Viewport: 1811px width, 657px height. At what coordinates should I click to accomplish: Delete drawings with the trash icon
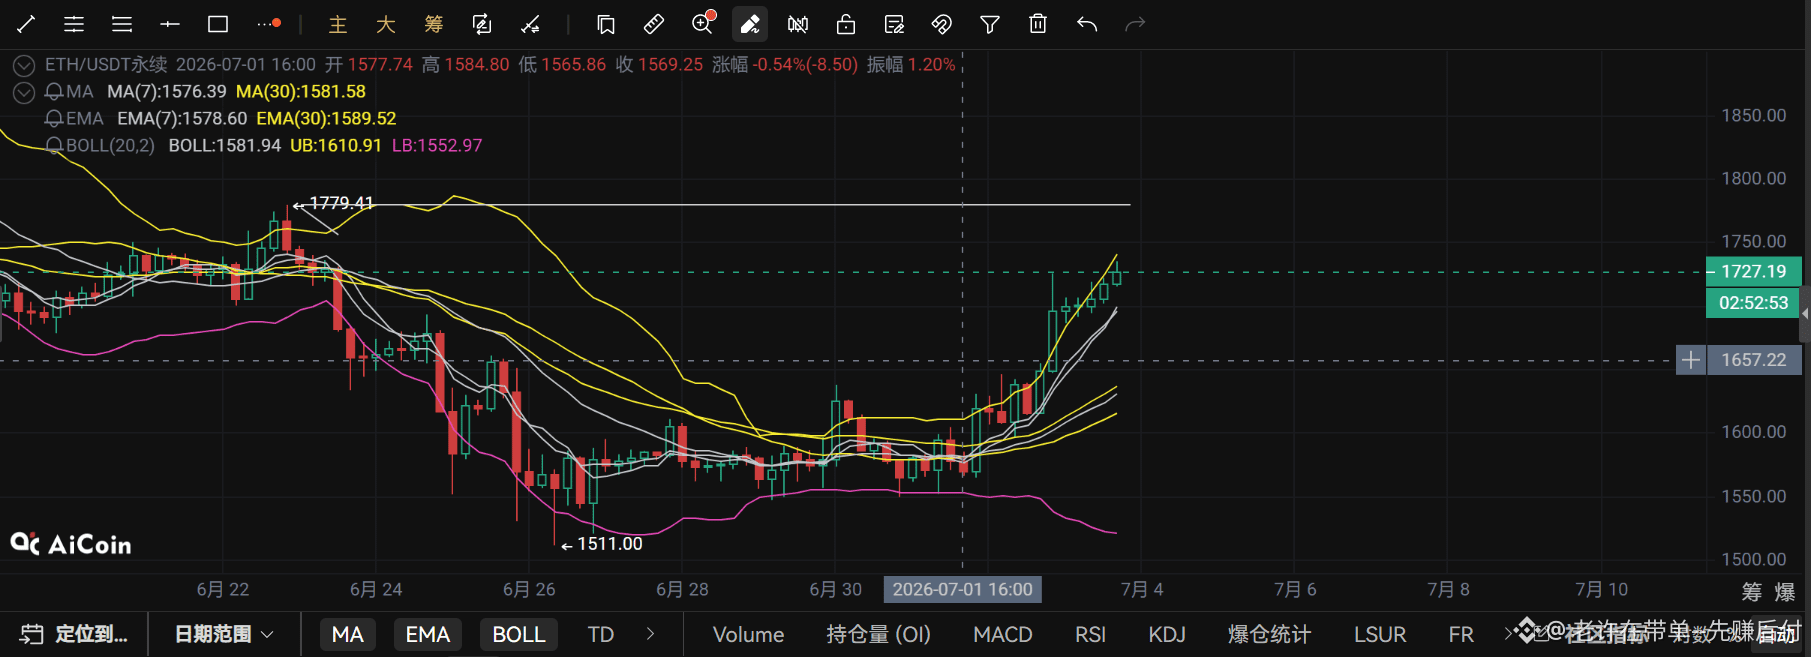click(1038, 24)
